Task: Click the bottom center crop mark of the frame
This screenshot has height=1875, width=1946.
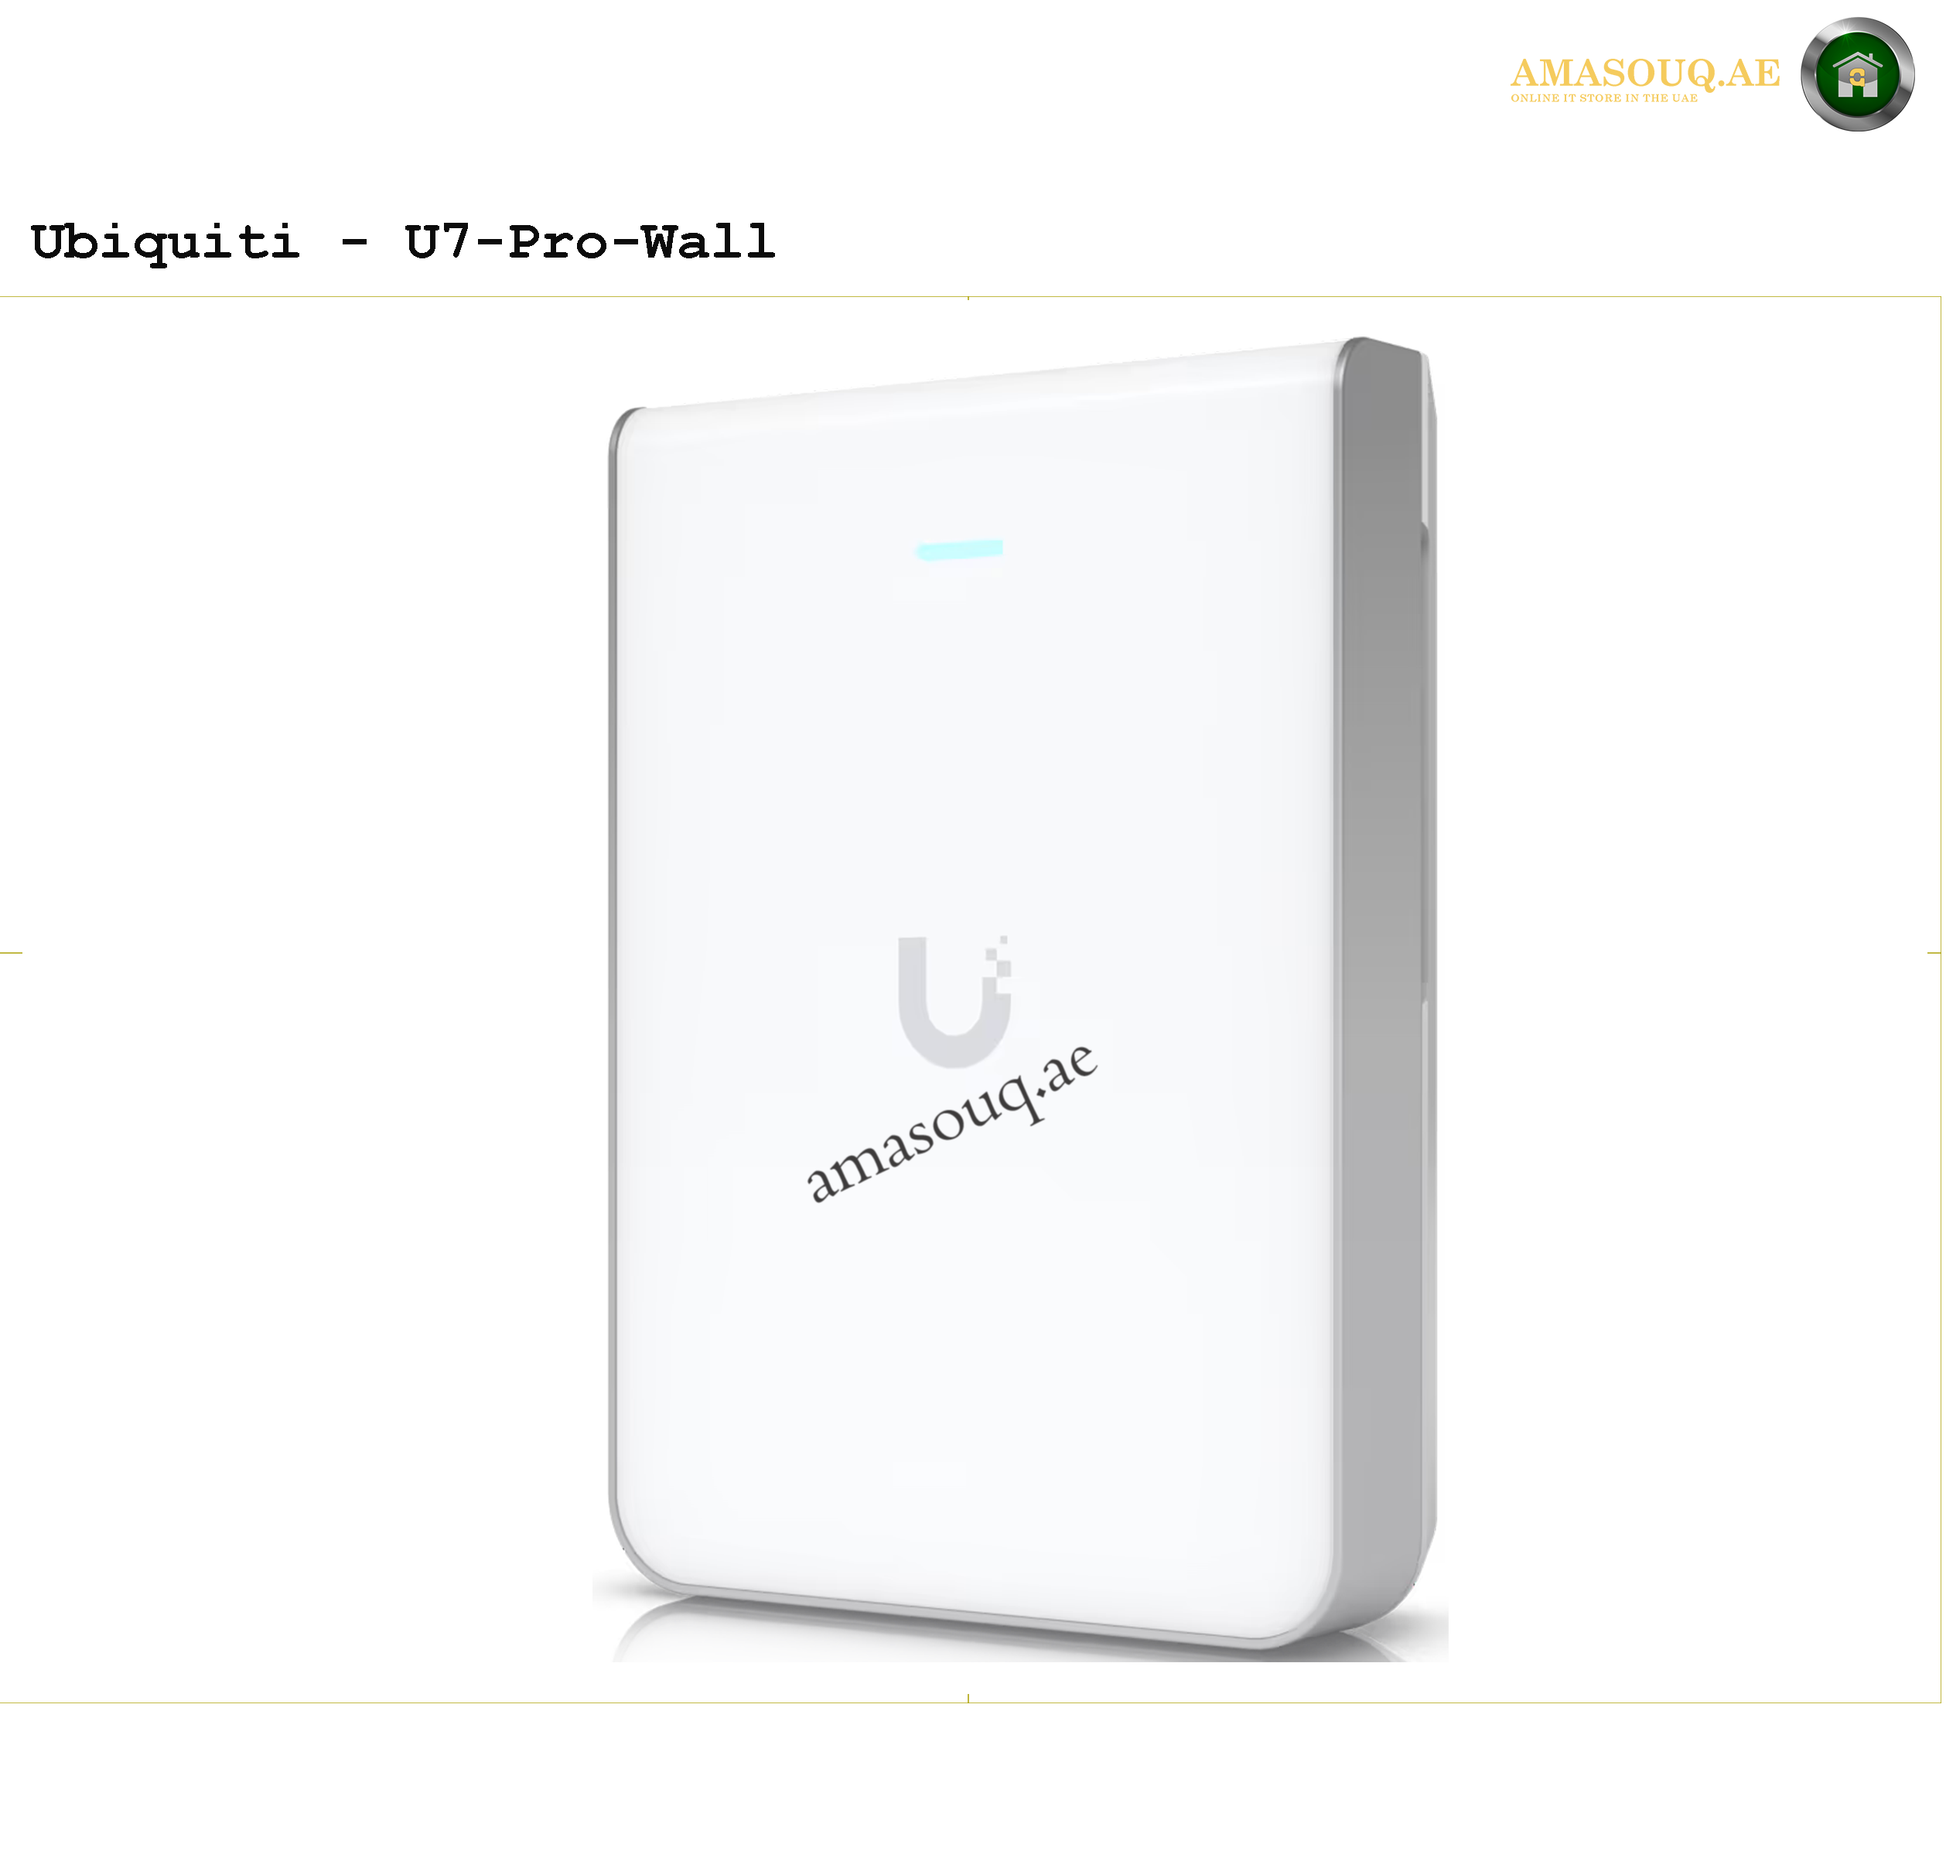Action: point(968,1698)
